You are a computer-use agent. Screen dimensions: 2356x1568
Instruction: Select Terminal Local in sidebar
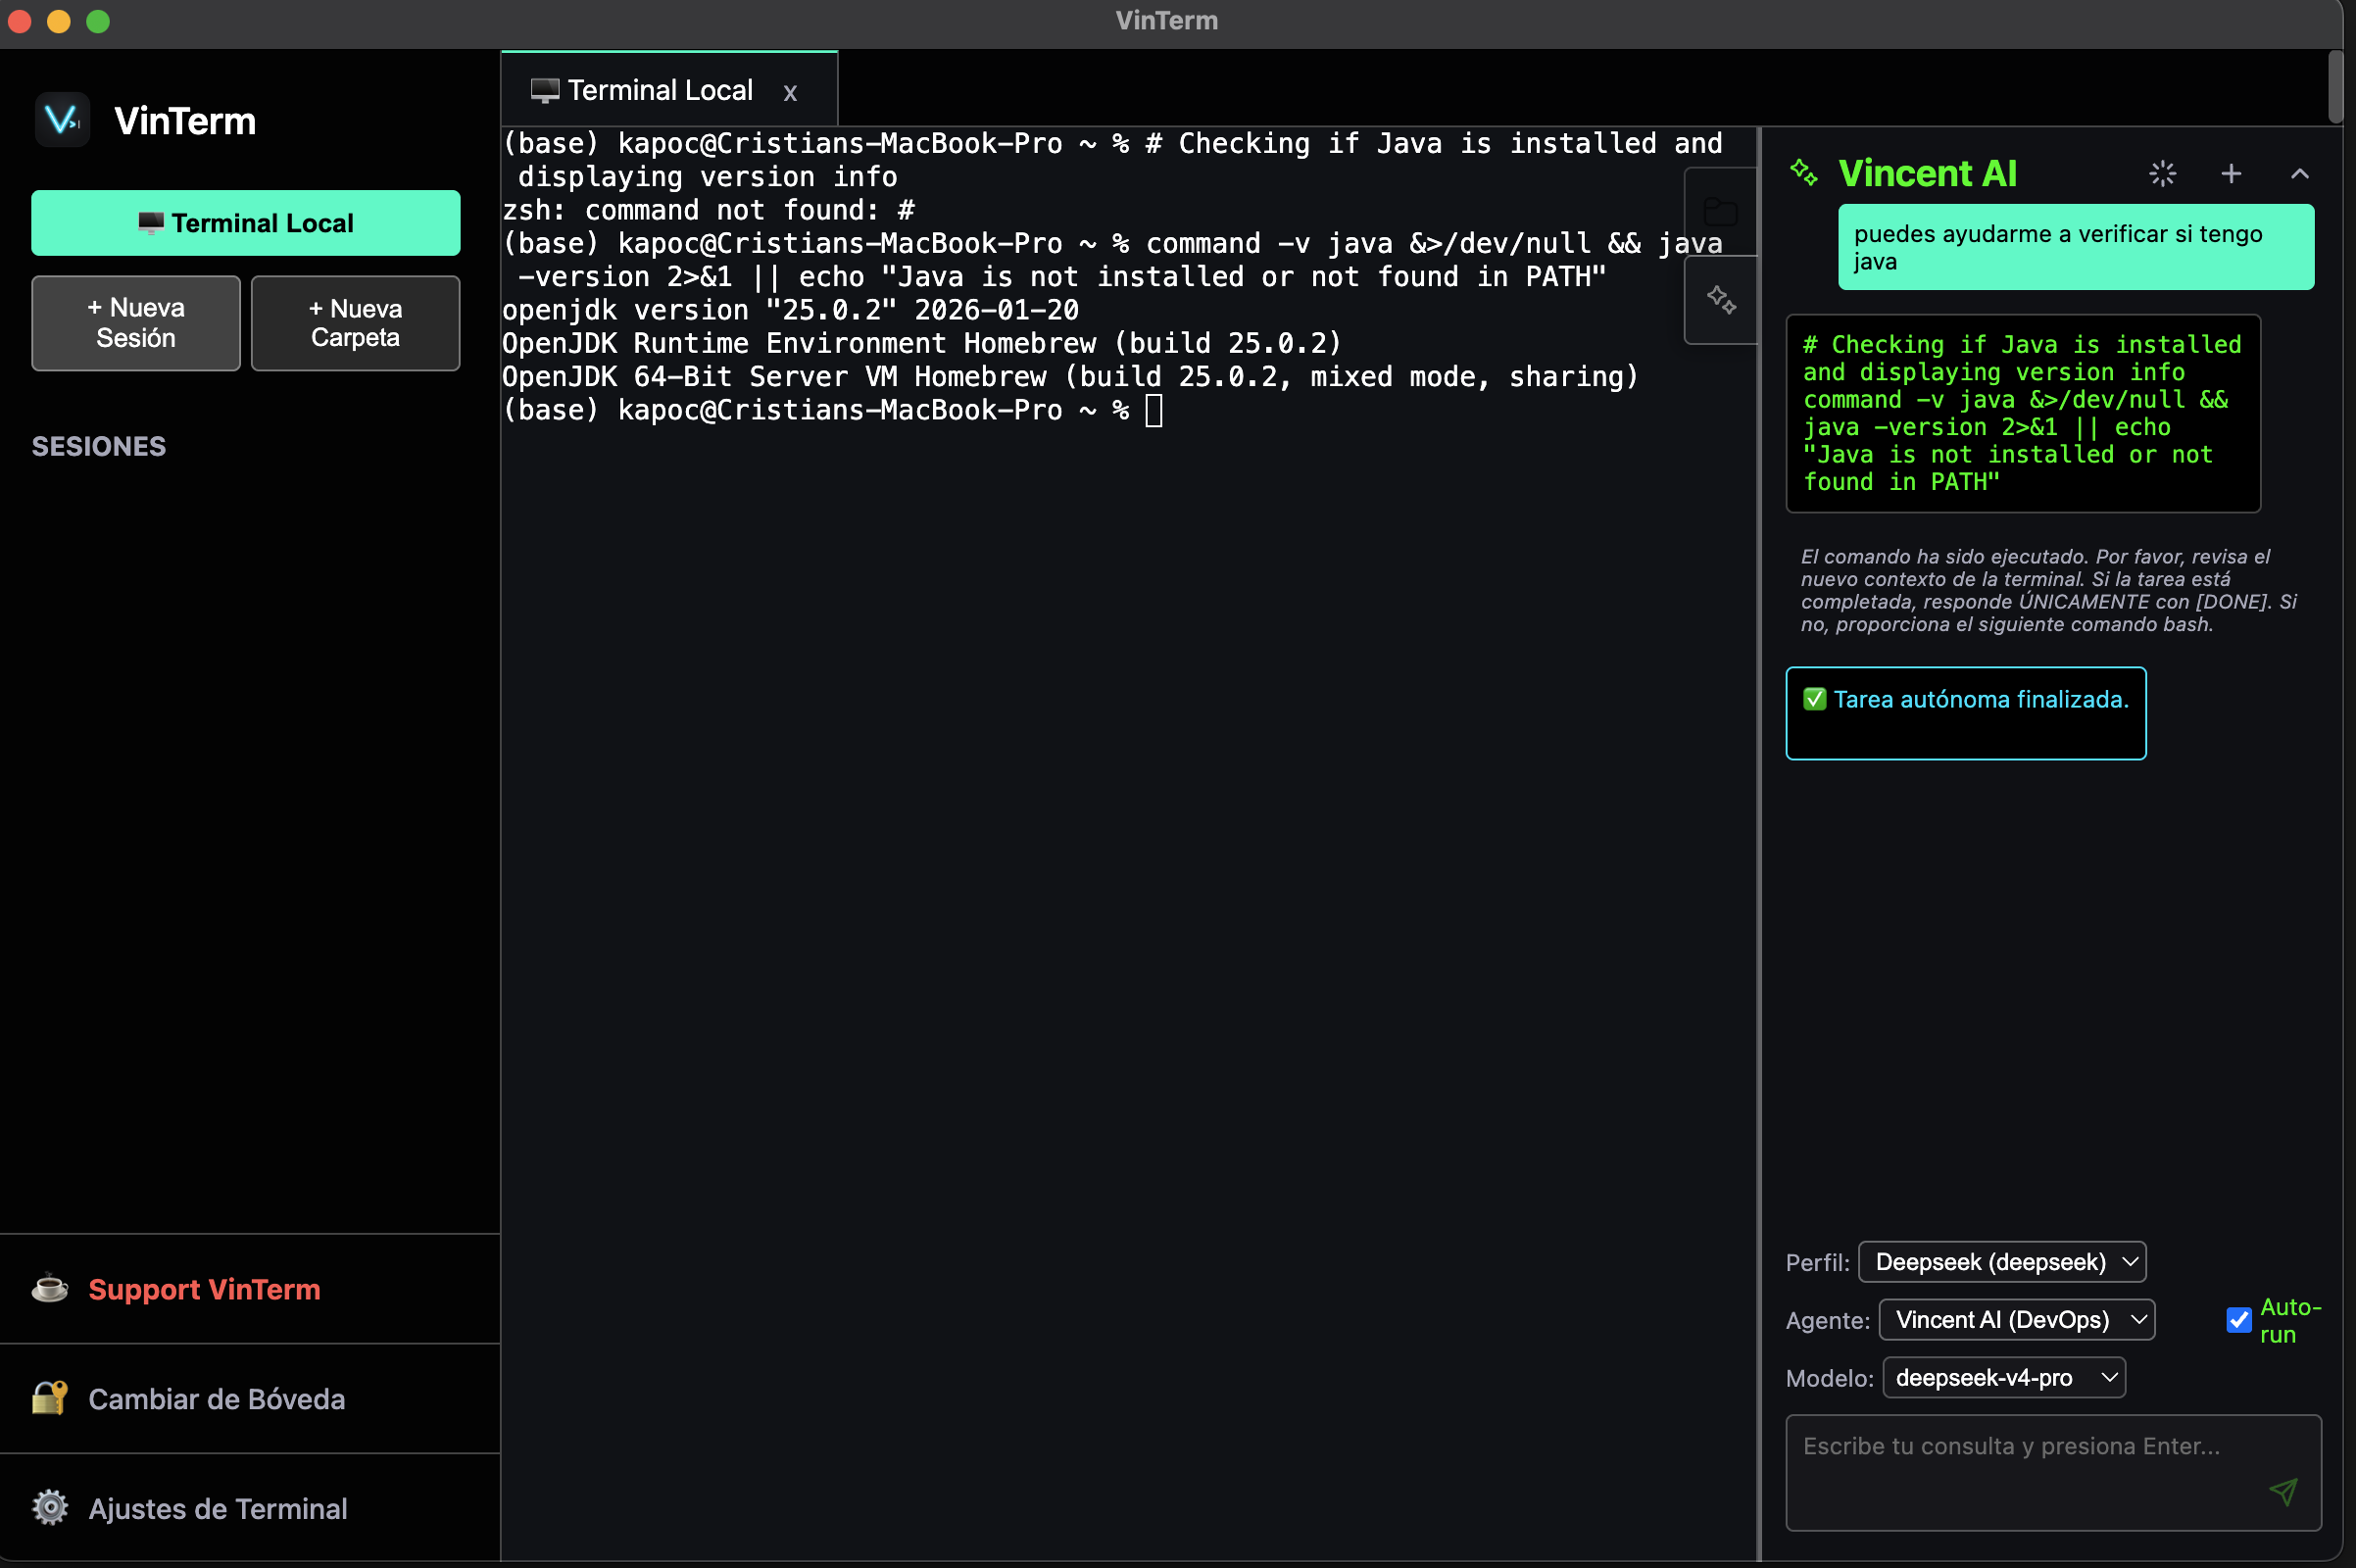[x=246, y=223]
